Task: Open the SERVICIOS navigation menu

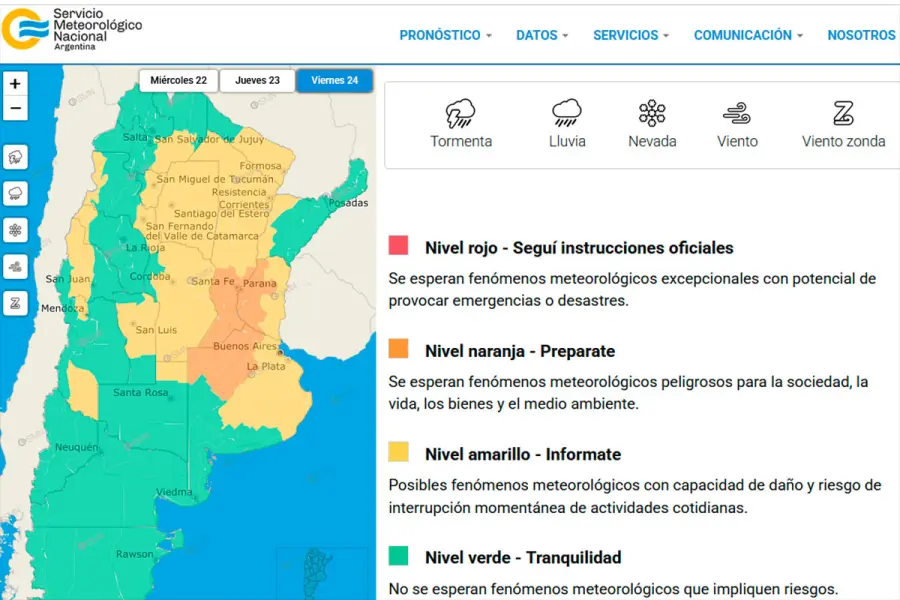Action: point(631,35)
